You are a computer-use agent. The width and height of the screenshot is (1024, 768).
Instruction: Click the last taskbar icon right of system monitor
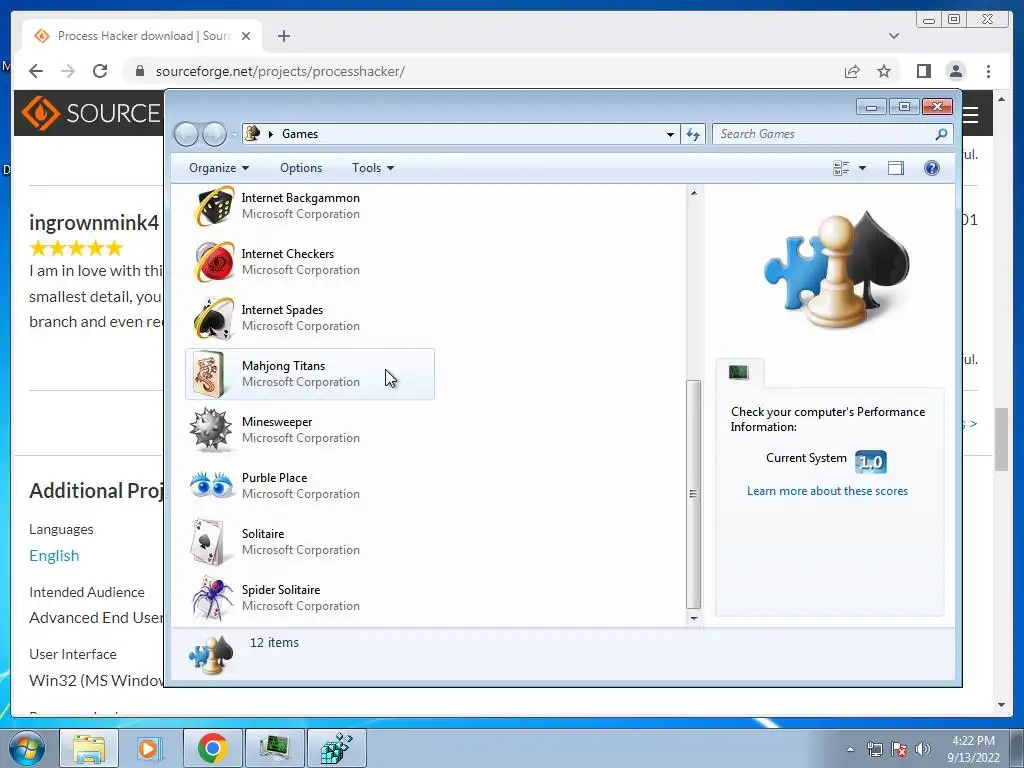pos(337,748)
